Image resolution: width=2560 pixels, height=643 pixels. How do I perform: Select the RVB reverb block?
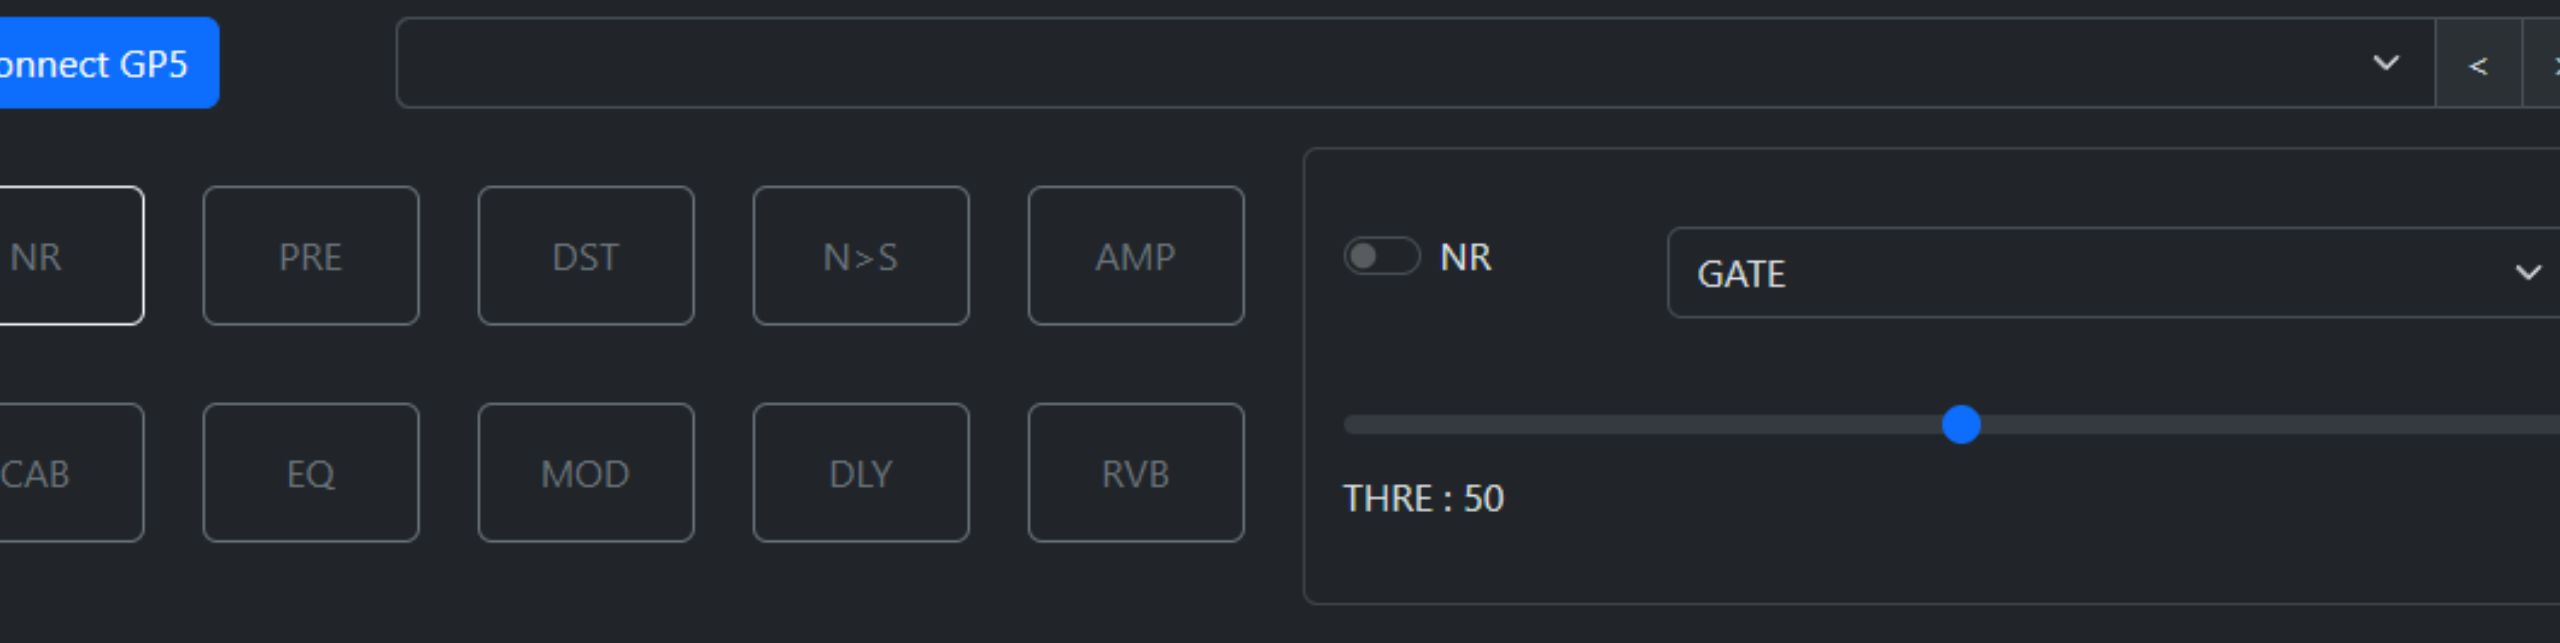tap(1135, 473)
